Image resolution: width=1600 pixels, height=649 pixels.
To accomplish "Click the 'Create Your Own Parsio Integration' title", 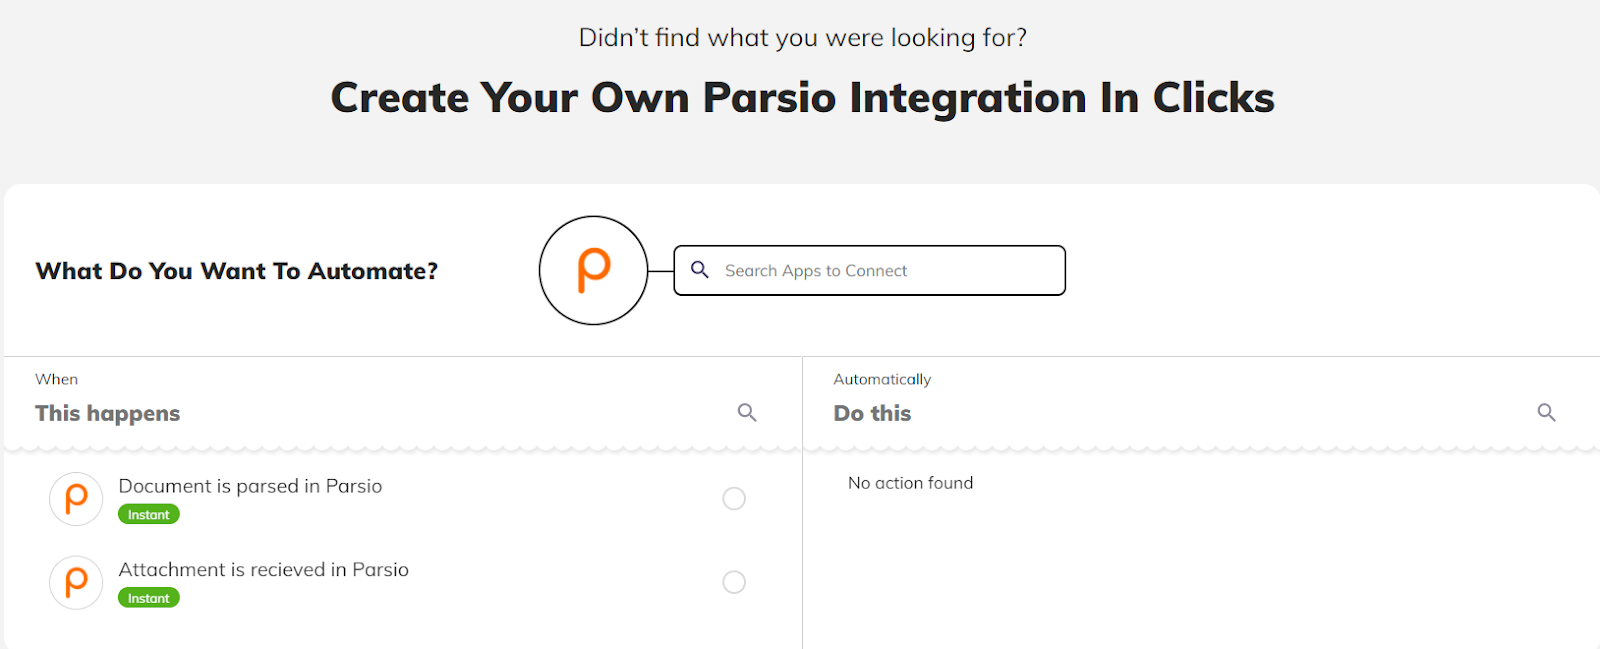I will 802,98.
